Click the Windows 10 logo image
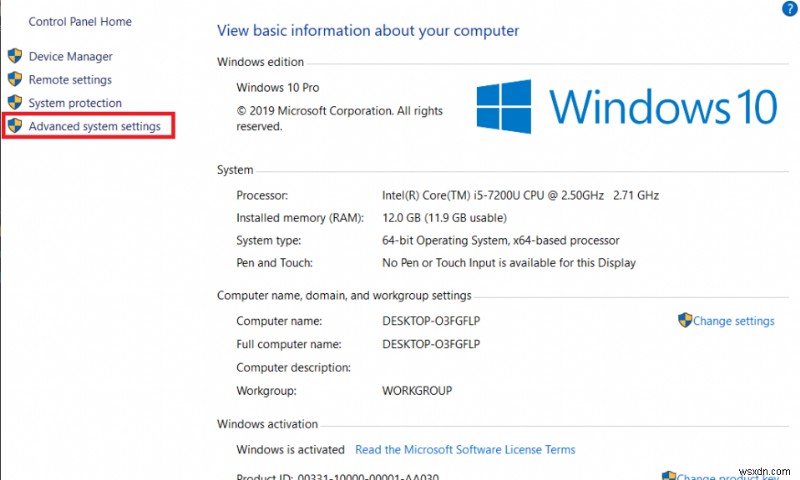The width and height of the screenshot is (800, 480). [x=627, y=106]
